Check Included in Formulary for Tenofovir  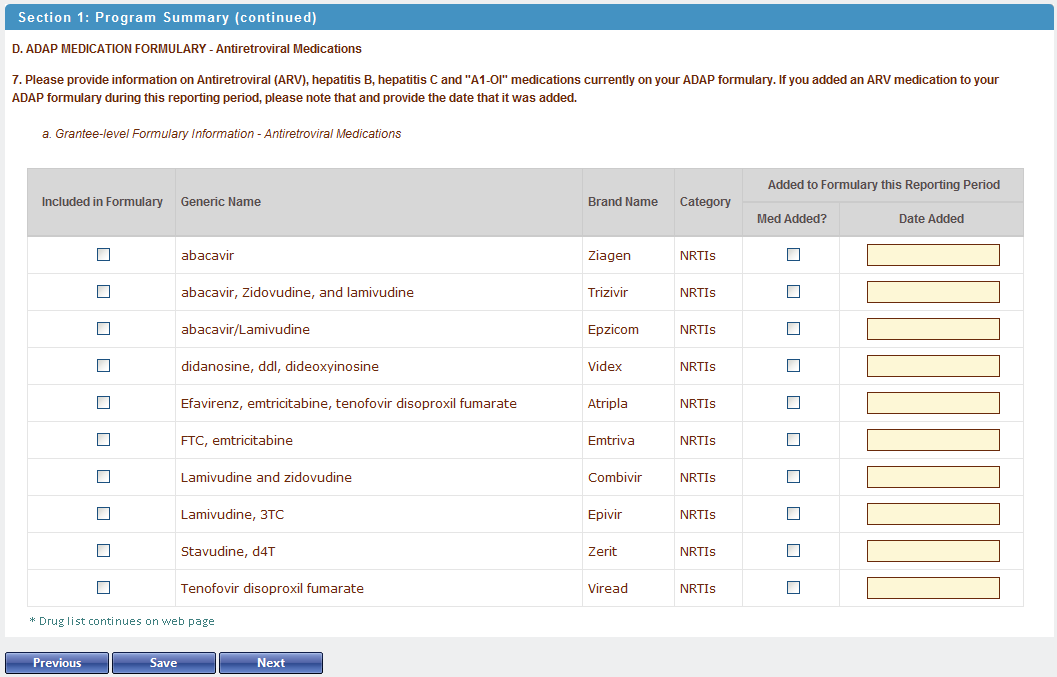[x=103, y=588]
